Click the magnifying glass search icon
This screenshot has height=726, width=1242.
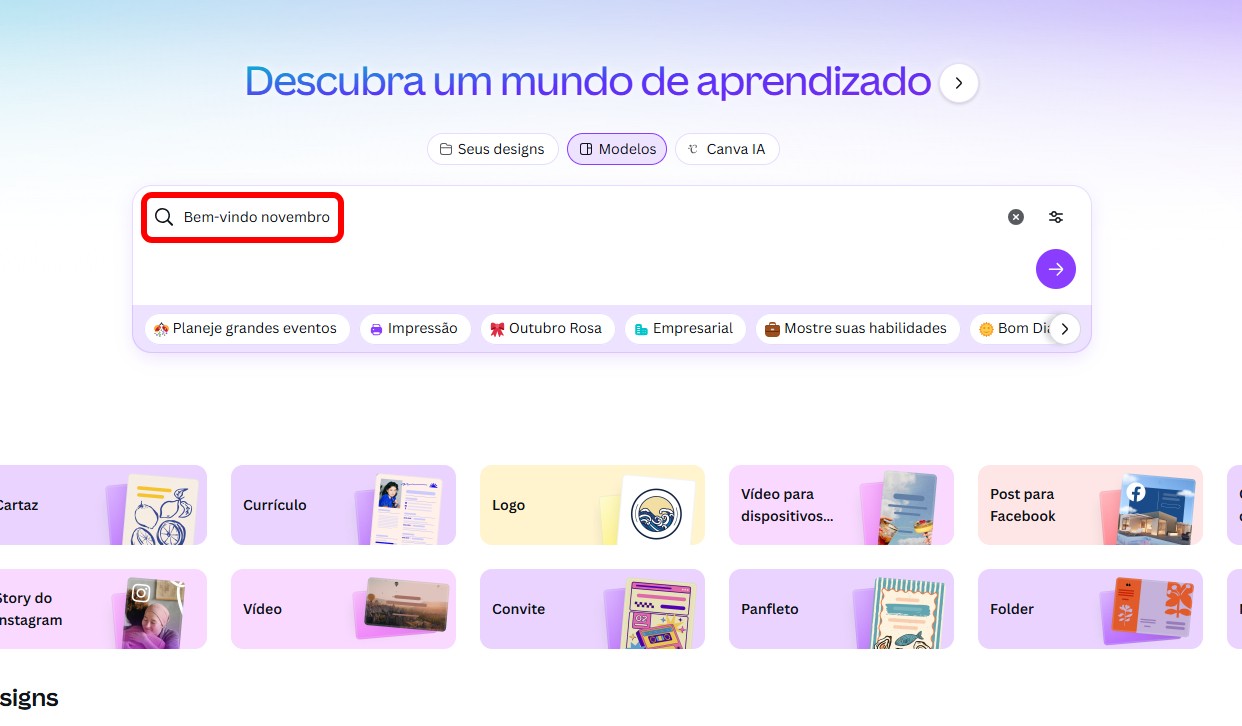(164, 217)
